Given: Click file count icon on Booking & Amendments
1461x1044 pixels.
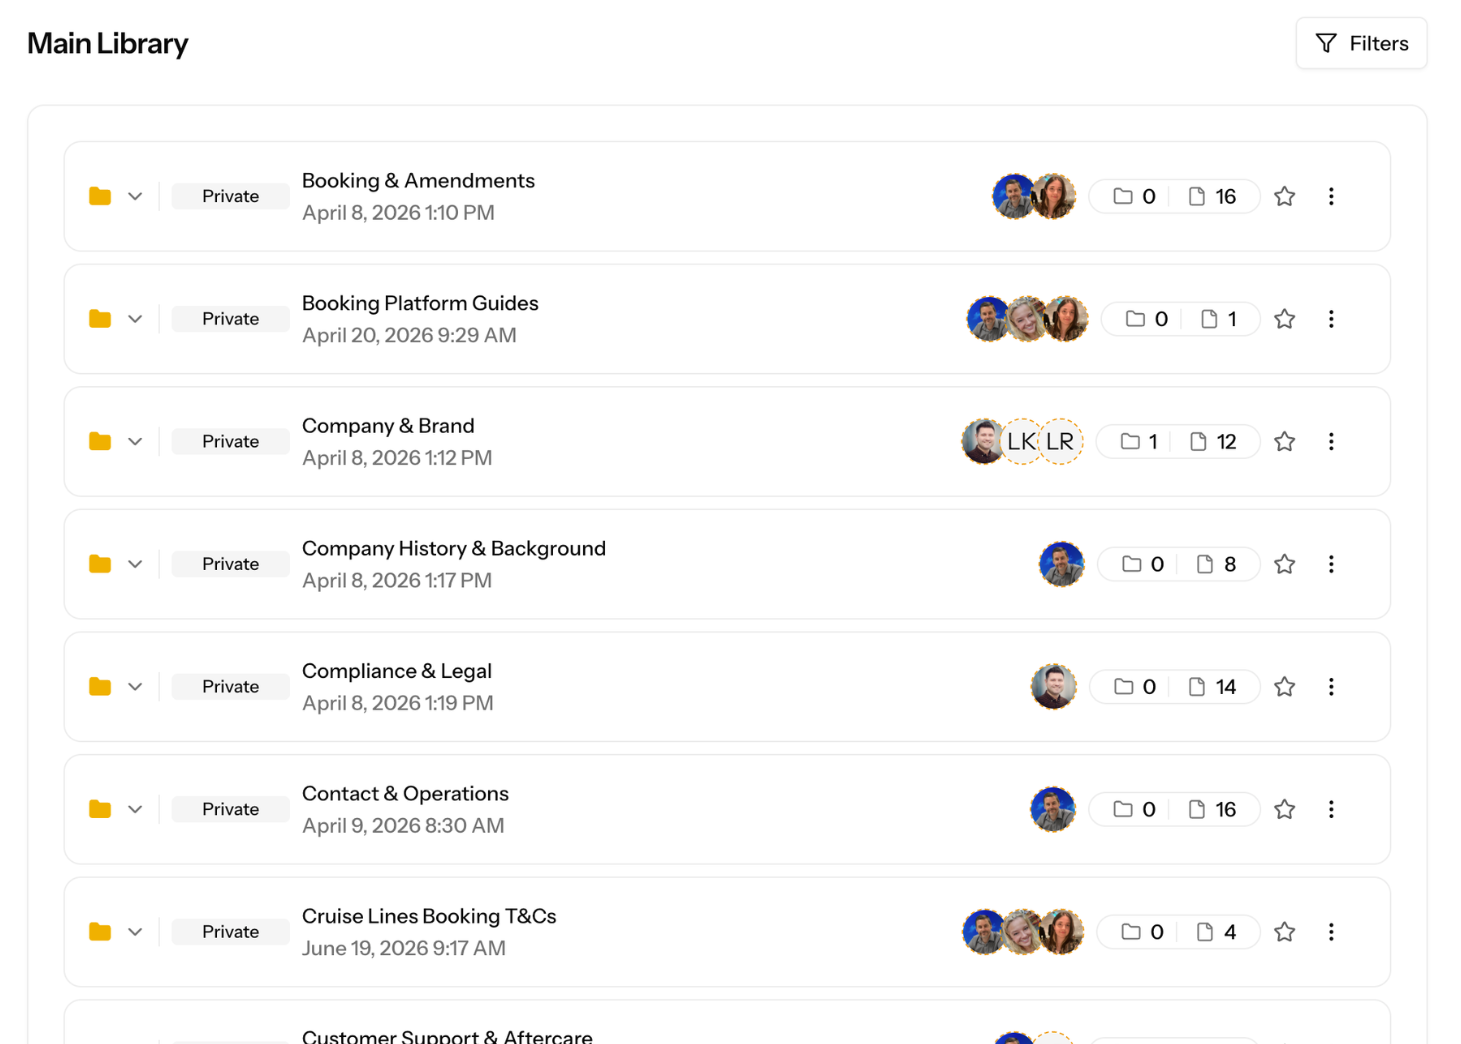Looking at the screenshot, I should (x=1197, y=196).
